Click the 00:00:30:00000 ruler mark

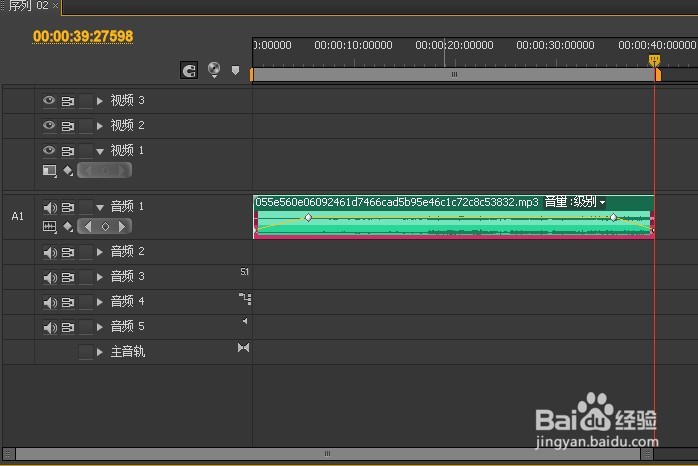coord(555,45)
